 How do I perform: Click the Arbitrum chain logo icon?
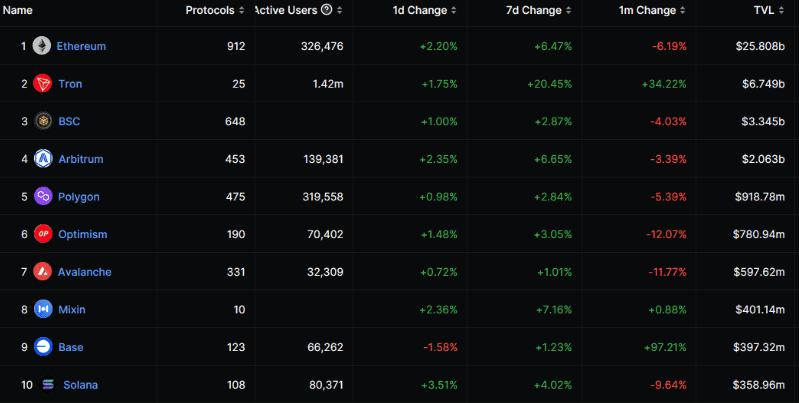(43, 159)
